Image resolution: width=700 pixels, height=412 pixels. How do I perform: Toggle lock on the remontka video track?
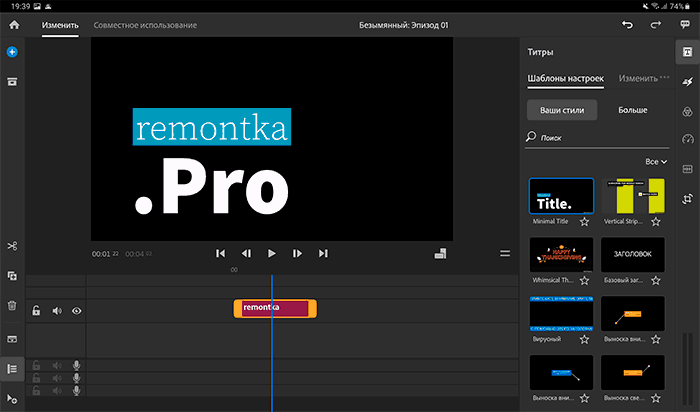(36, 311)
